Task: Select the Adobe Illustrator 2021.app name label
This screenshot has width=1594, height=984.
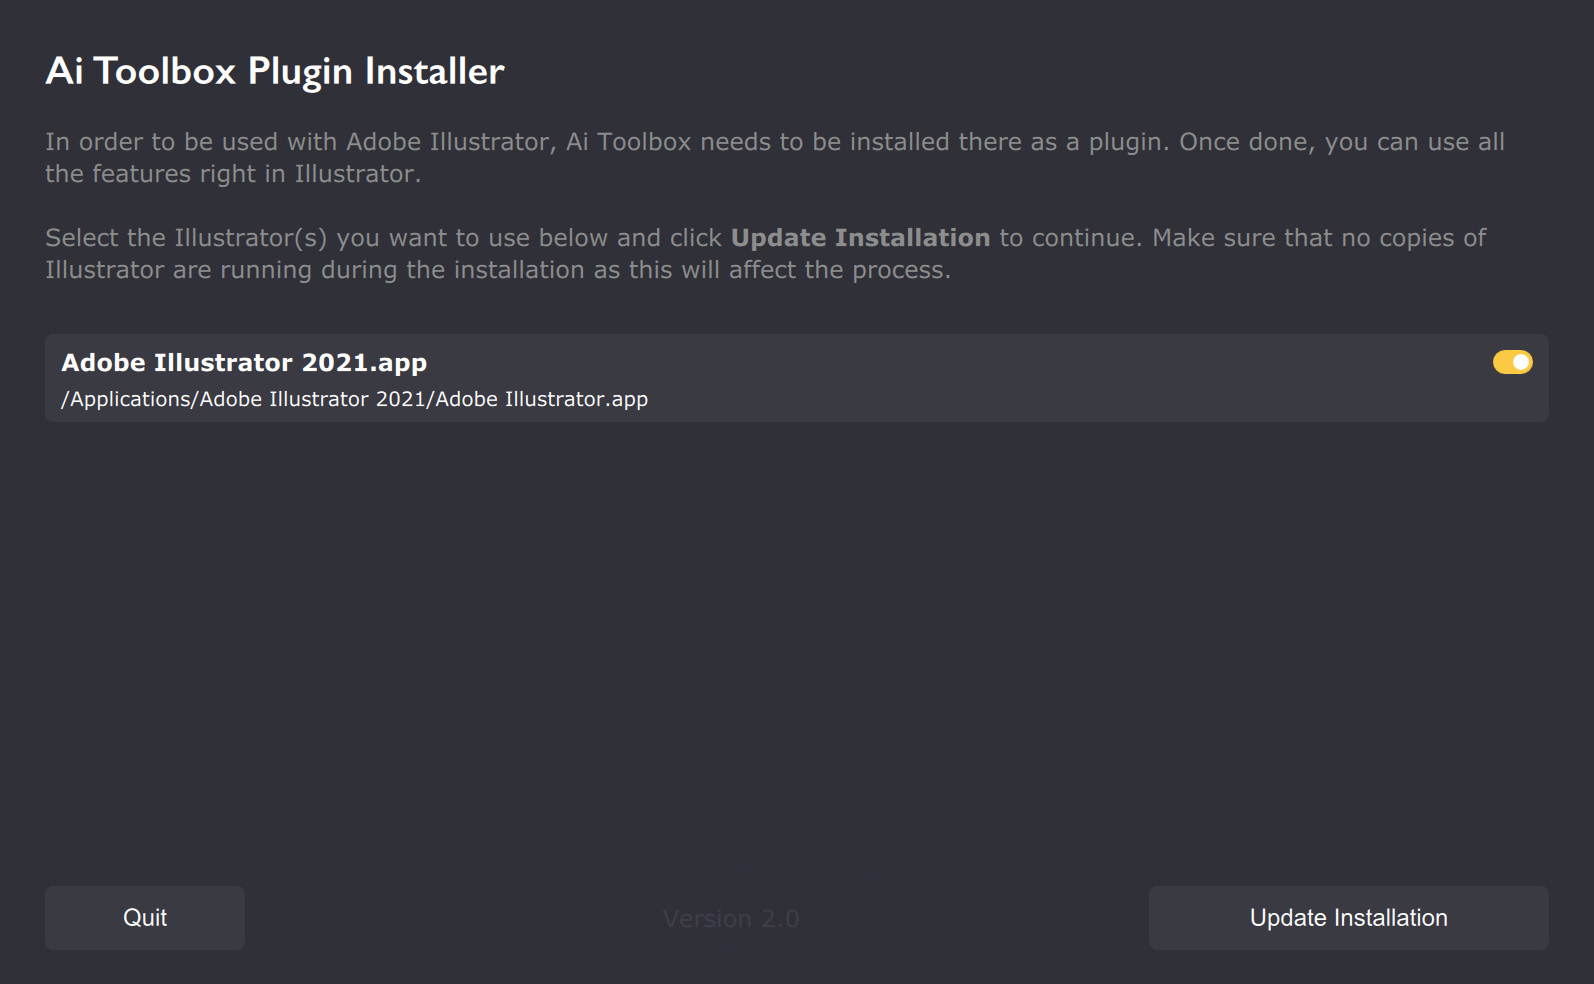Action: (243, 362)
